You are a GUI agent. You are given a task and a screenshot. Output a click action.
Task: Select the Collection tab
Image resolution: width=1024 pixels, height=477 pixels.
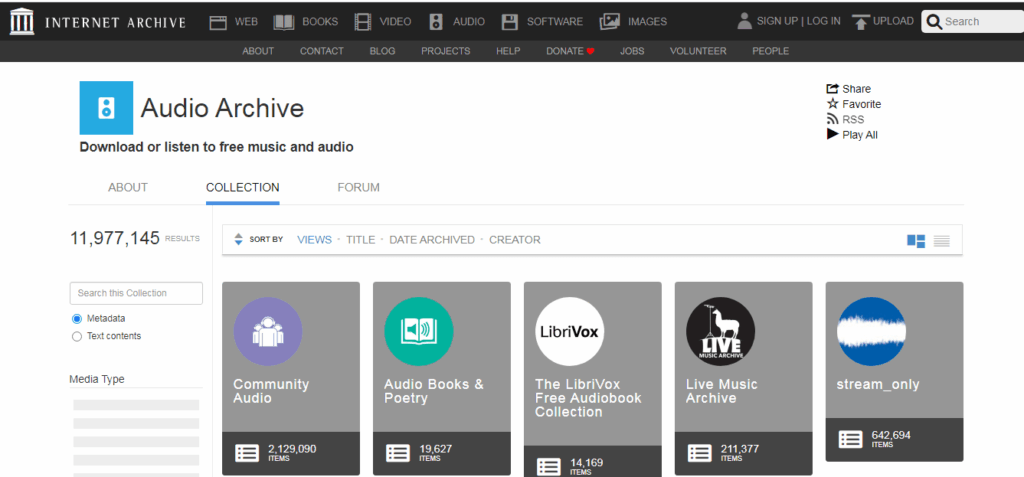coord(243,188)
